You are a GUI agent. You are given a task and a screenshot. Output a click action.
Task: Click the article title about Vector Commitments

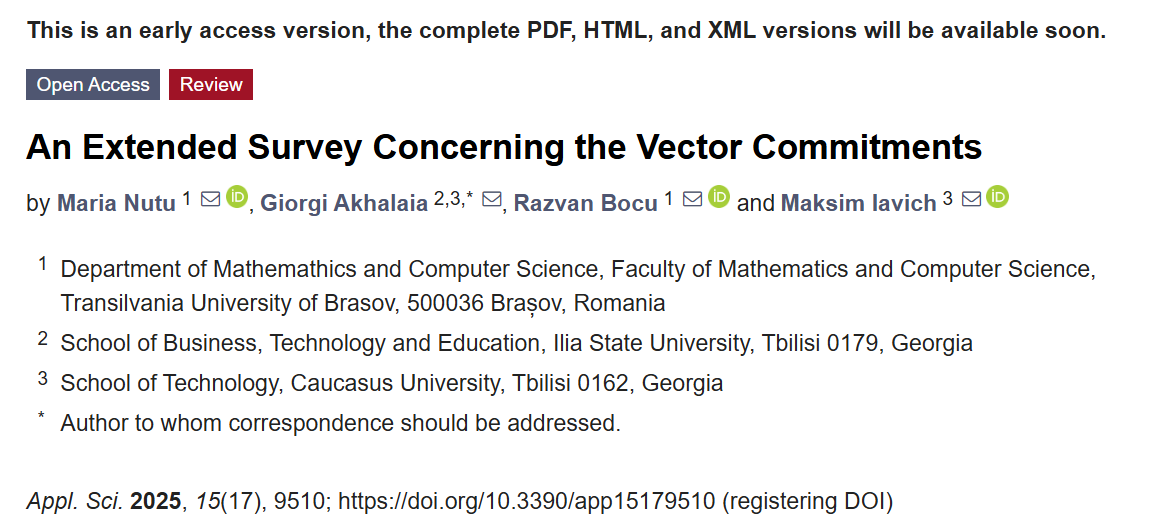(x=504, y=147)
